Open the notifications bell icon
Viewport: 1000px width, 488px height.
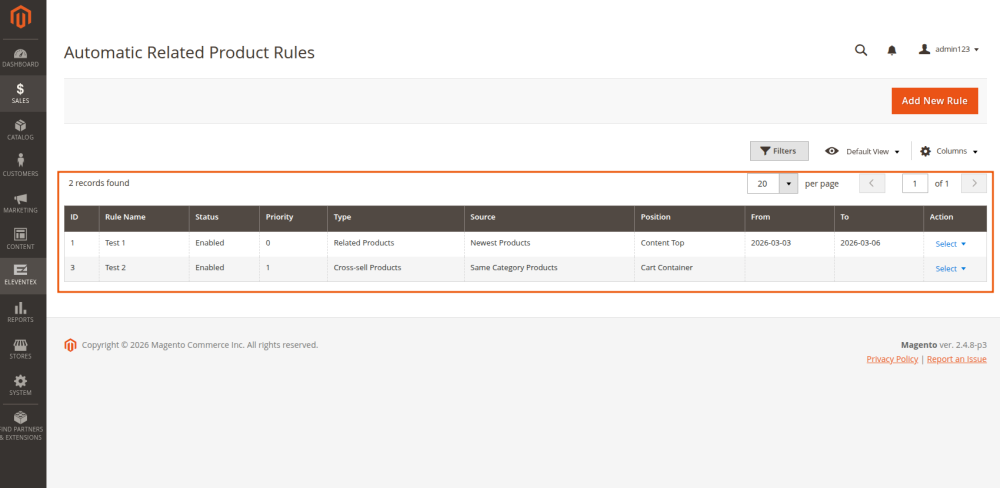click(x=892, y=50)
